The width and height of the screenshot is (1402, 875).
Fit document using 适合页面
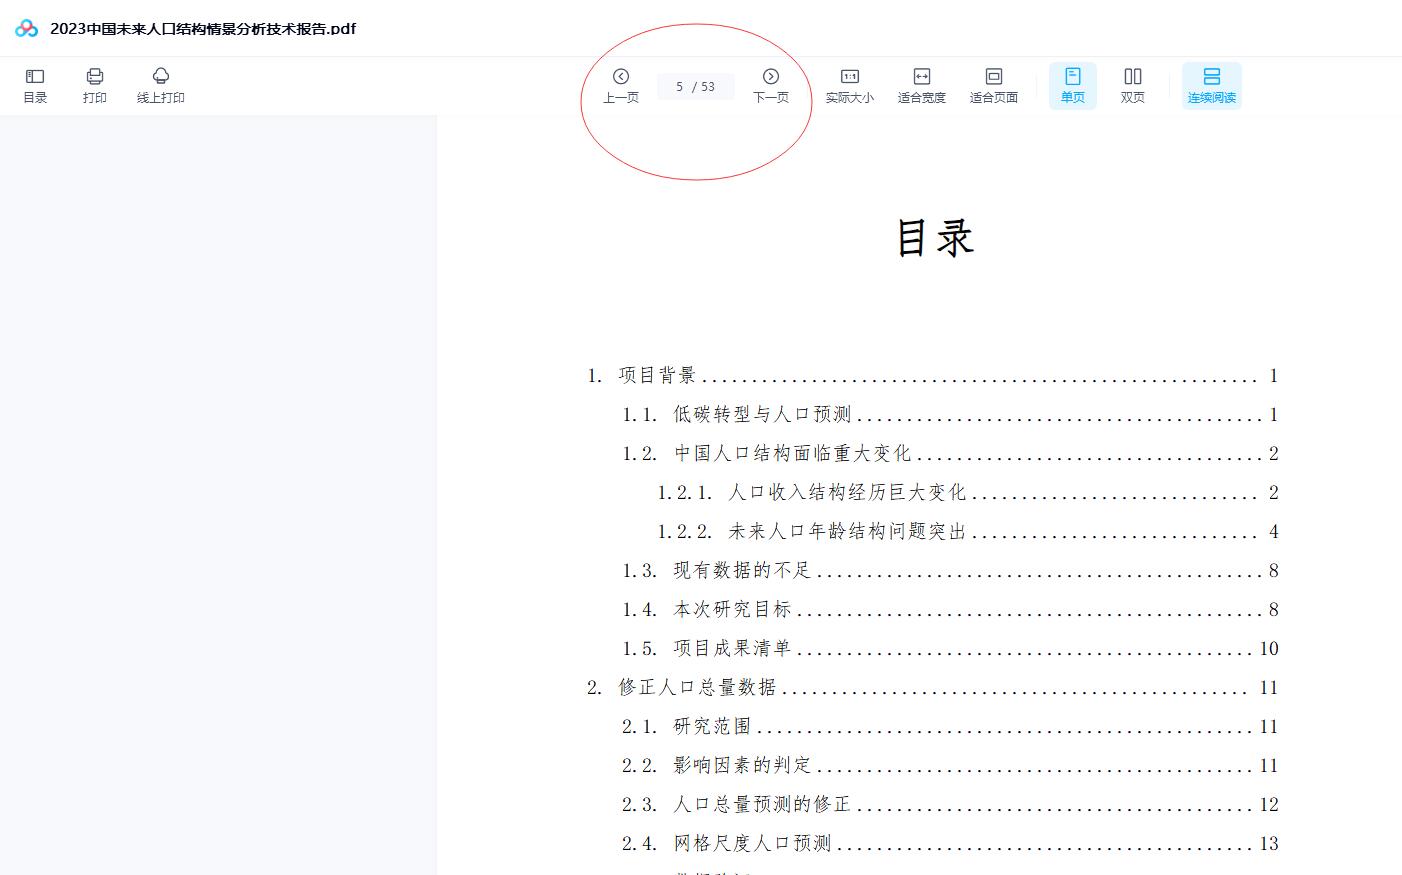coord(993,85)
